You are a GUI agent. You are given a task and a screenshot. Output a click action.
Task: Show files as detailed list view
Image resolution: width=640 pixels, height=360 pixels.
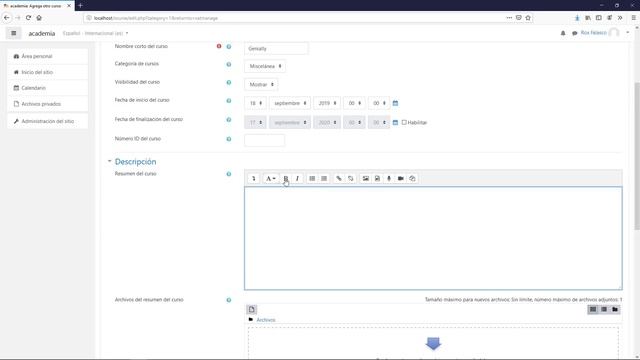[x=604, y=309]
